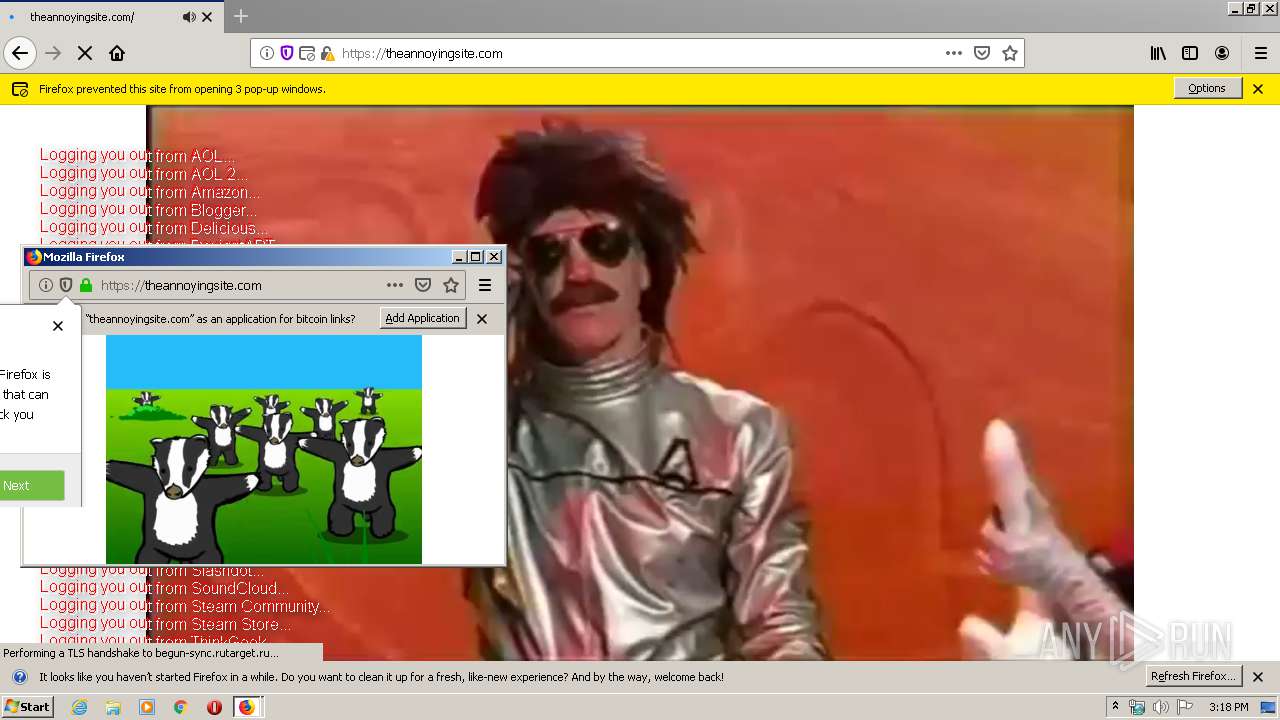
Task: Open hamburger menu in small Firefox window
Action: coord(485,285)
